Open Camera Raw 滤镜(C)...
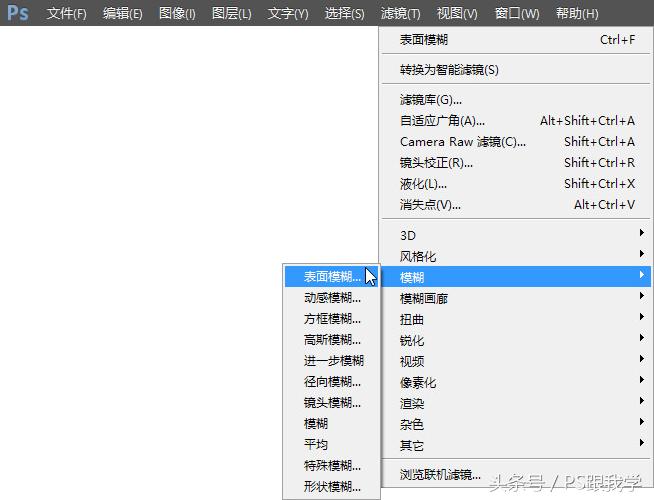654x500 pixels. (516, 142)
